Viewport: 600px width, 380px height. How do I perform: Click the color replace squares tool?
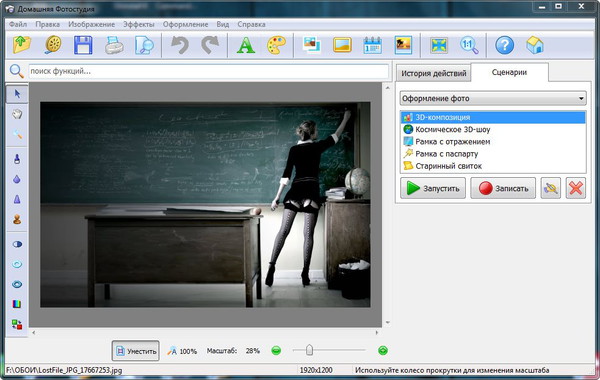[17, 325]
